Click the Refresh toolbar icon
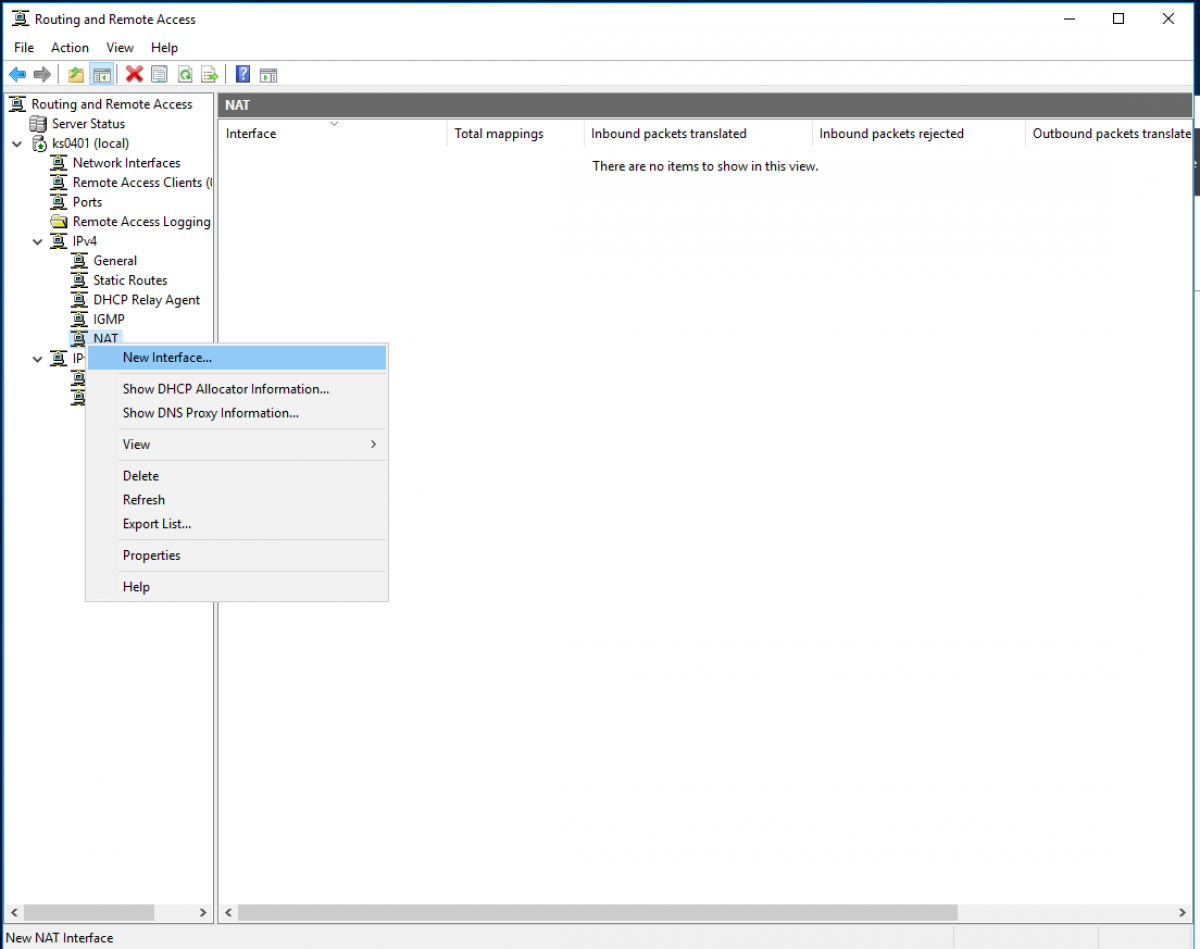Viewport: 1200px width, 949px height. click(x=185, y=73)
